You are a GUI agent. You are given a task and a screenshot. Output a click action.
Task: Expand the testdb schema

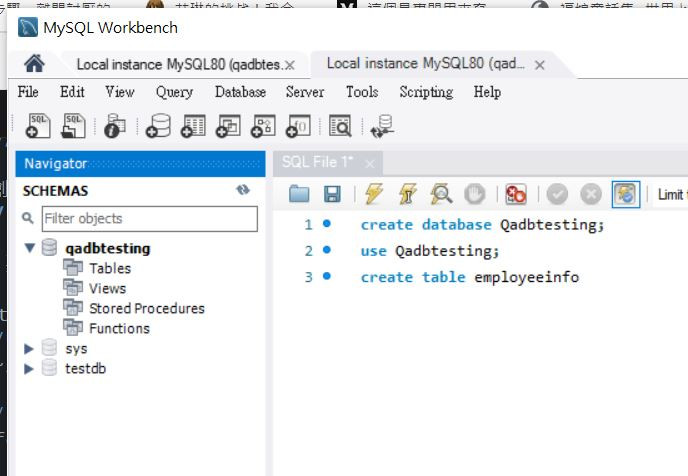coord(29,369)
